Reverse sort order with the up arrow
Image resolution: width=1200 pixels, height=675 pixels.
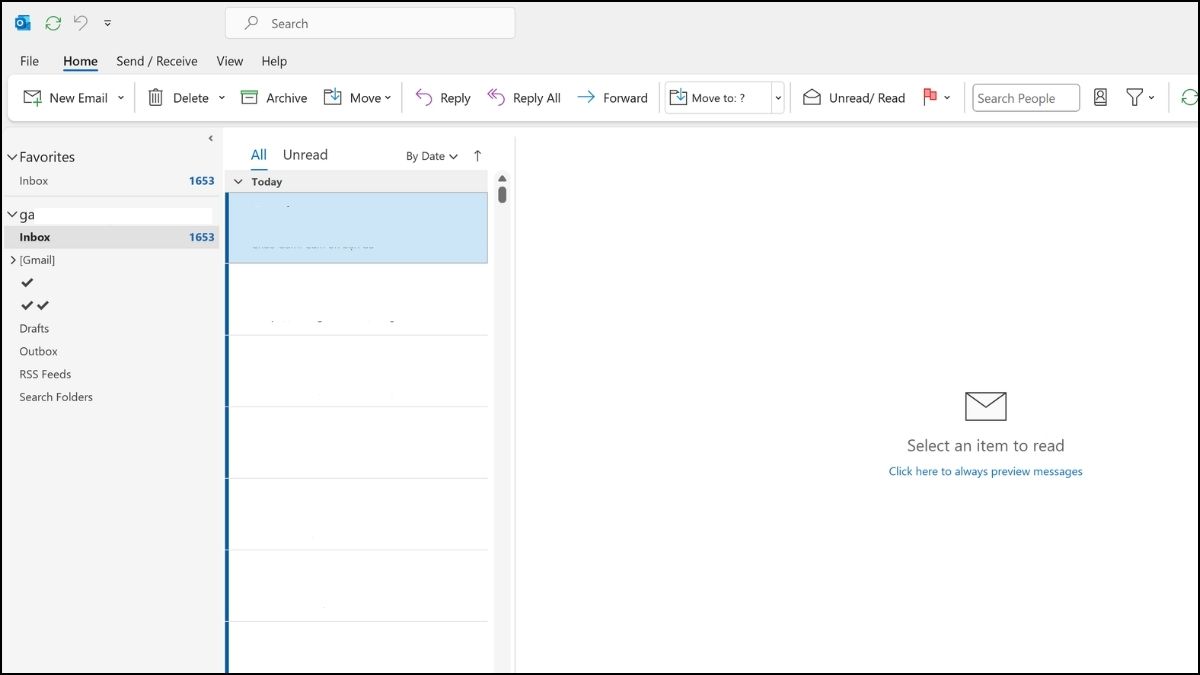(x=477, y=156)
